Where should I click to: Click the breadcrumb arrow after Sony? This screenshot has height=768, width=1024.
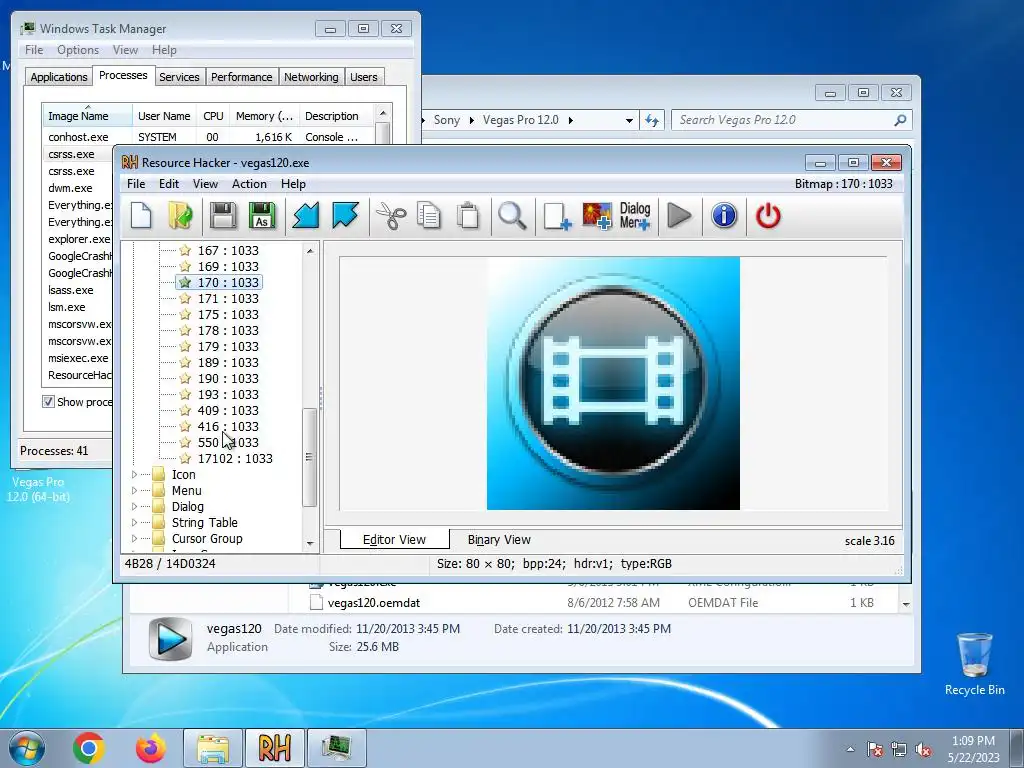pyautogui.click(x=472, y=120)
